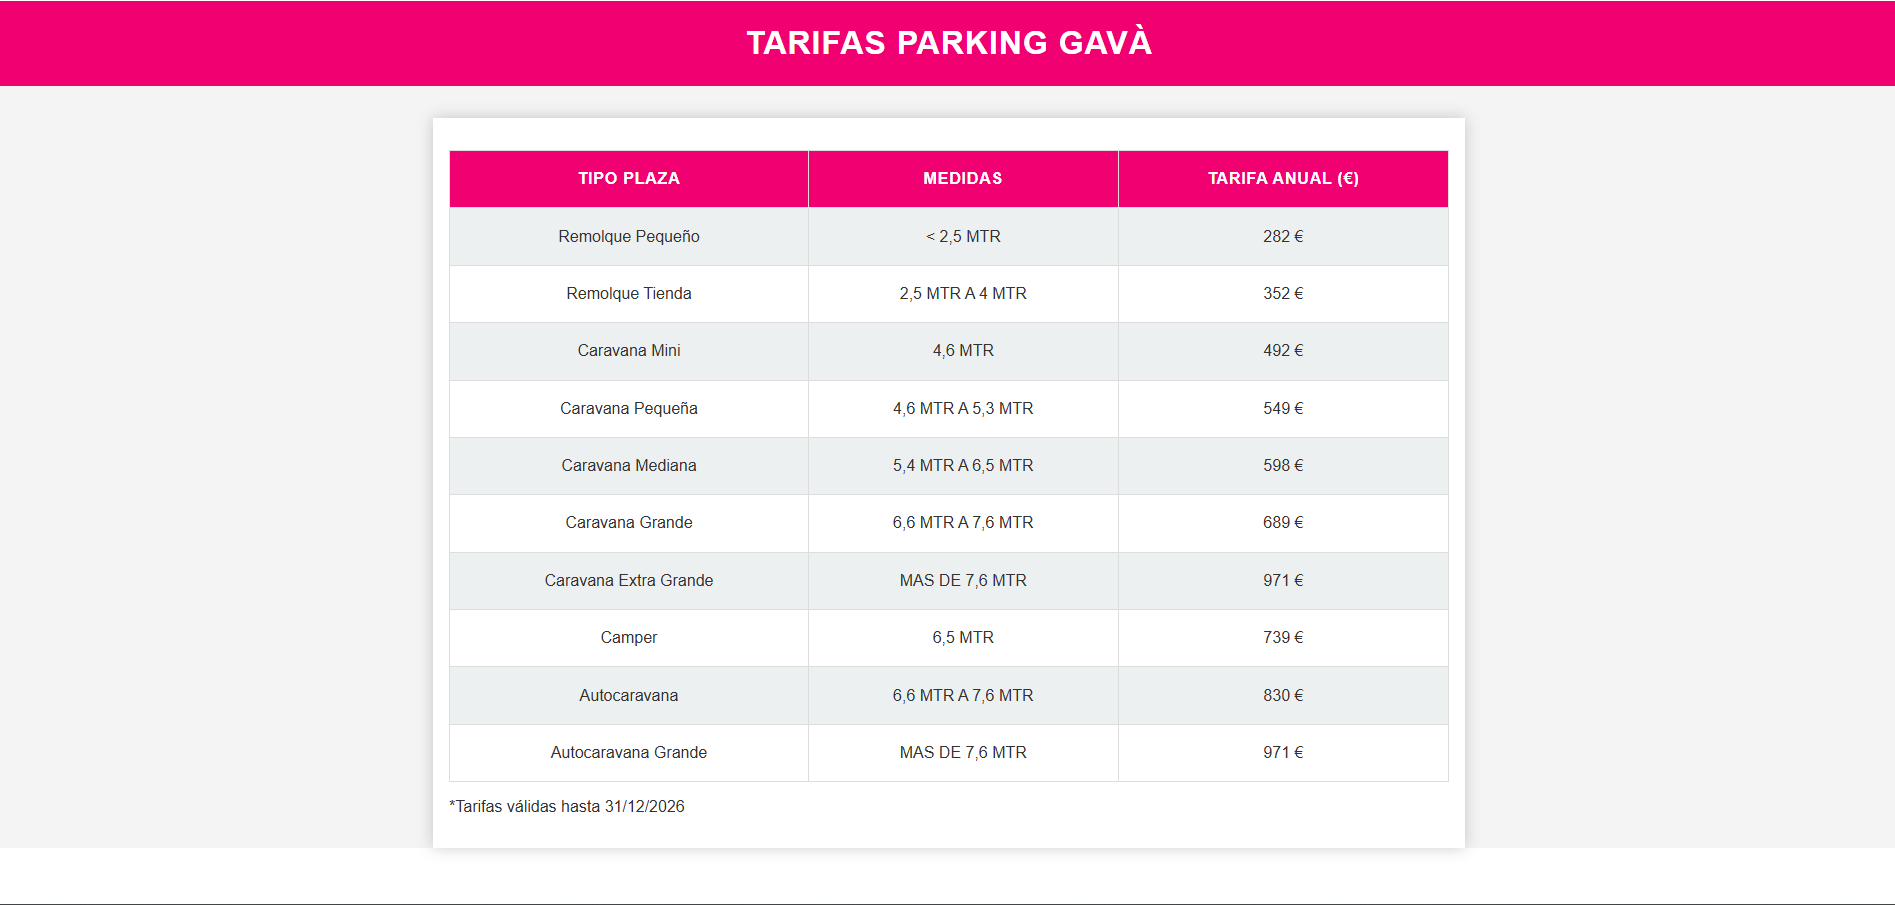Screen dimensions: 1895x905
Task: Click the '< 2,5 MTR' measurement cell
Action: [963, 237]
